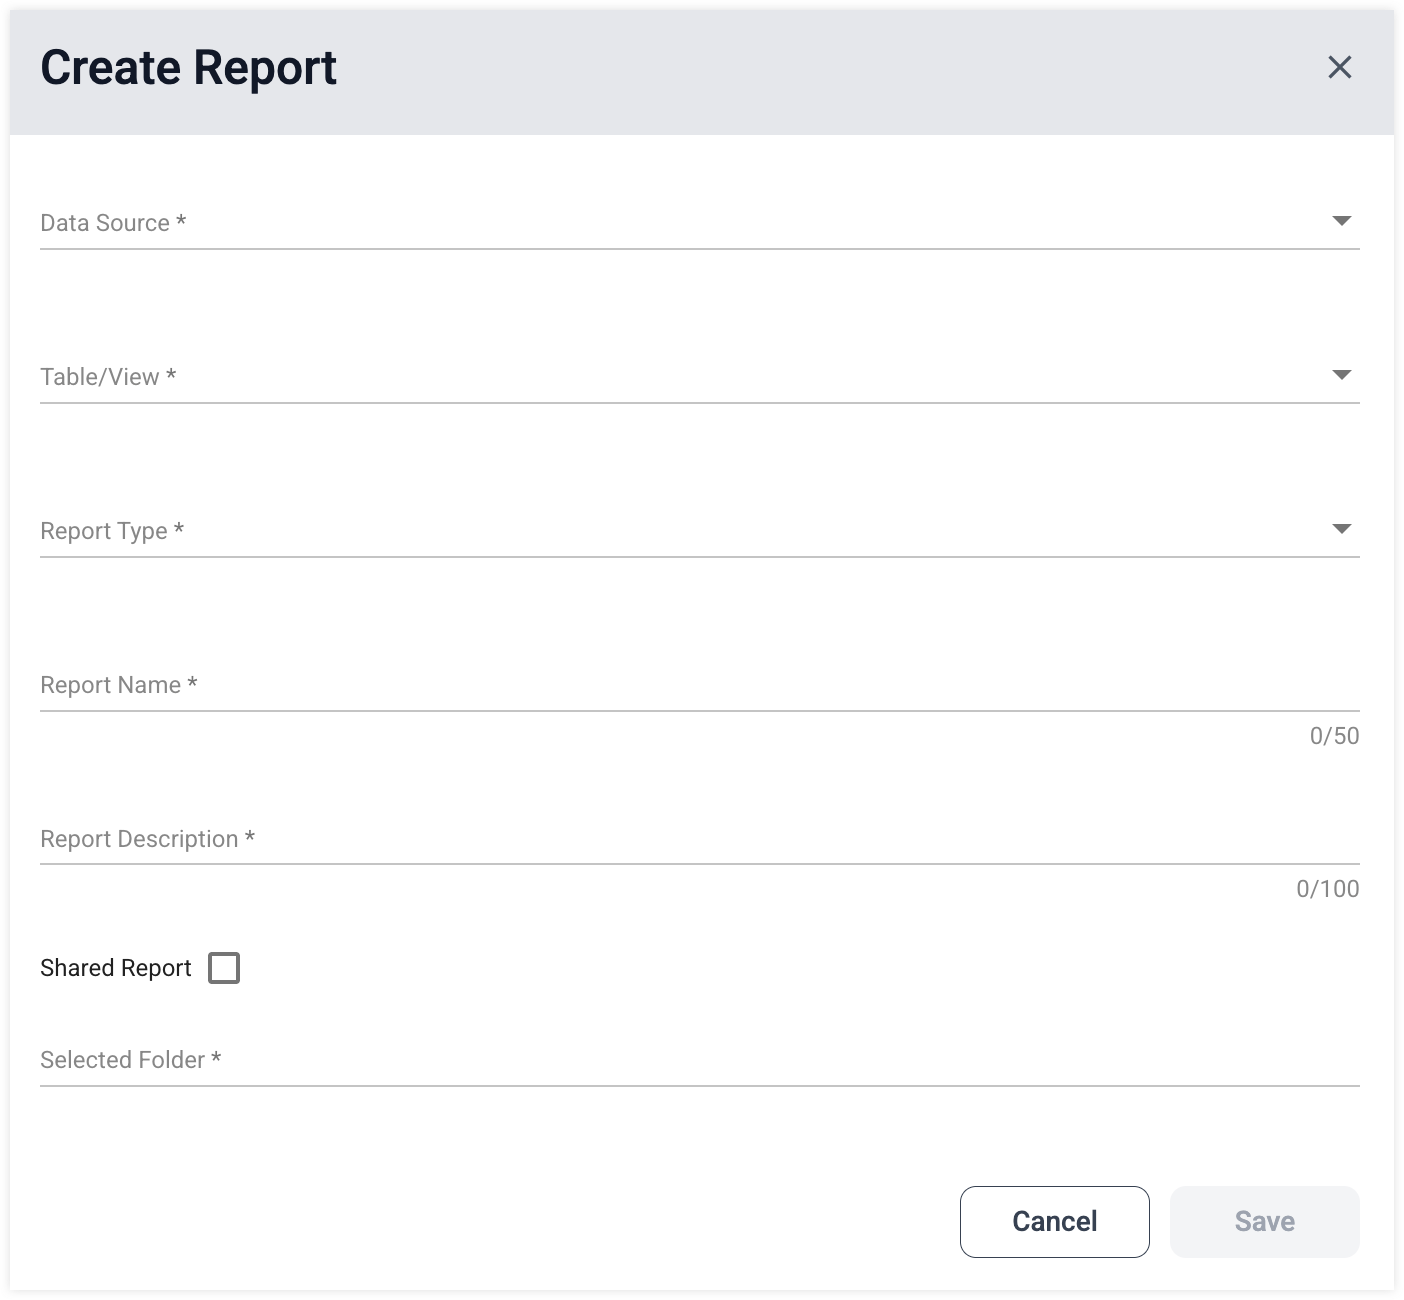The width and height of the screenshot is (1404, 1300).
Task: Close the Create Report dialog
Action: coord(1339,67)
